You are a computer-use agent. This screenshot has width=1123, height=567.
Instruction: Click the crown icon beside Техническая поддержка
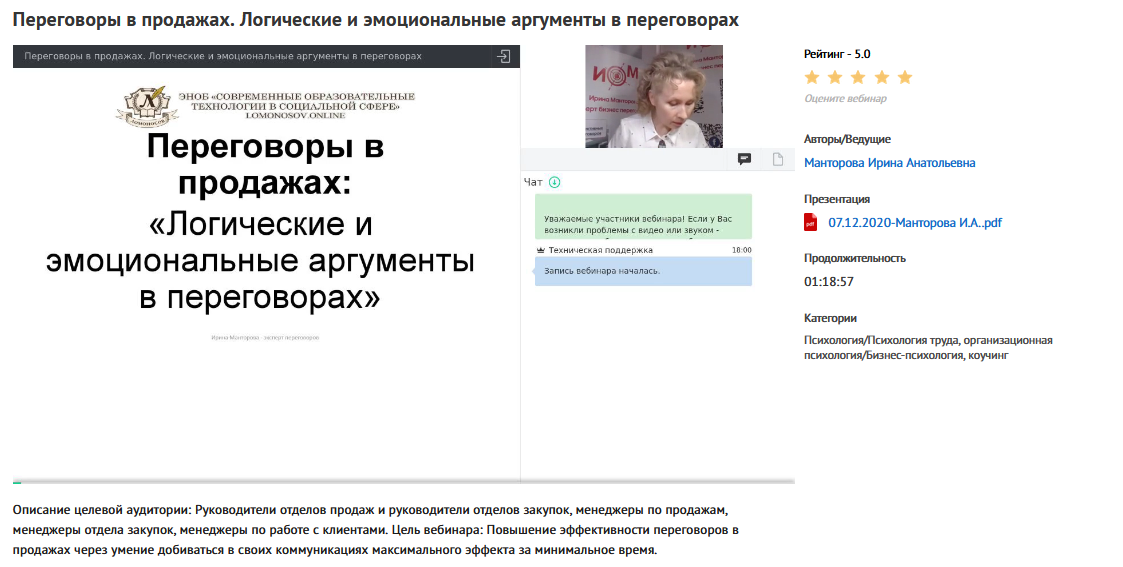click(540, 250)
